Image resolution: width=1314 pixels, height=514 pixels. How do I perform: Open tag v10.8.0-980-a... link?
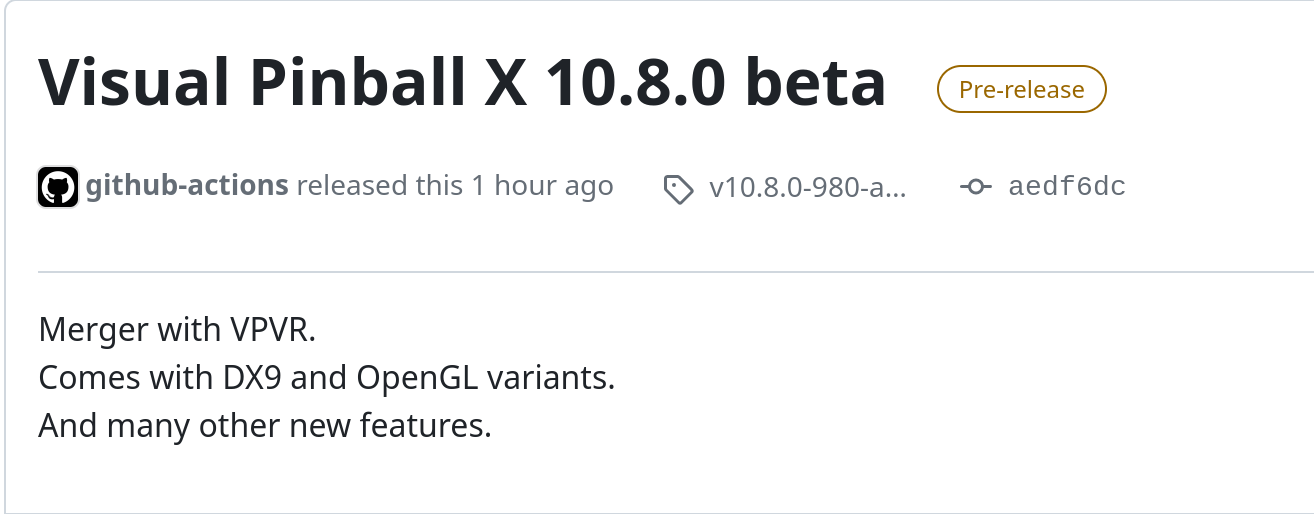point(807,187)
